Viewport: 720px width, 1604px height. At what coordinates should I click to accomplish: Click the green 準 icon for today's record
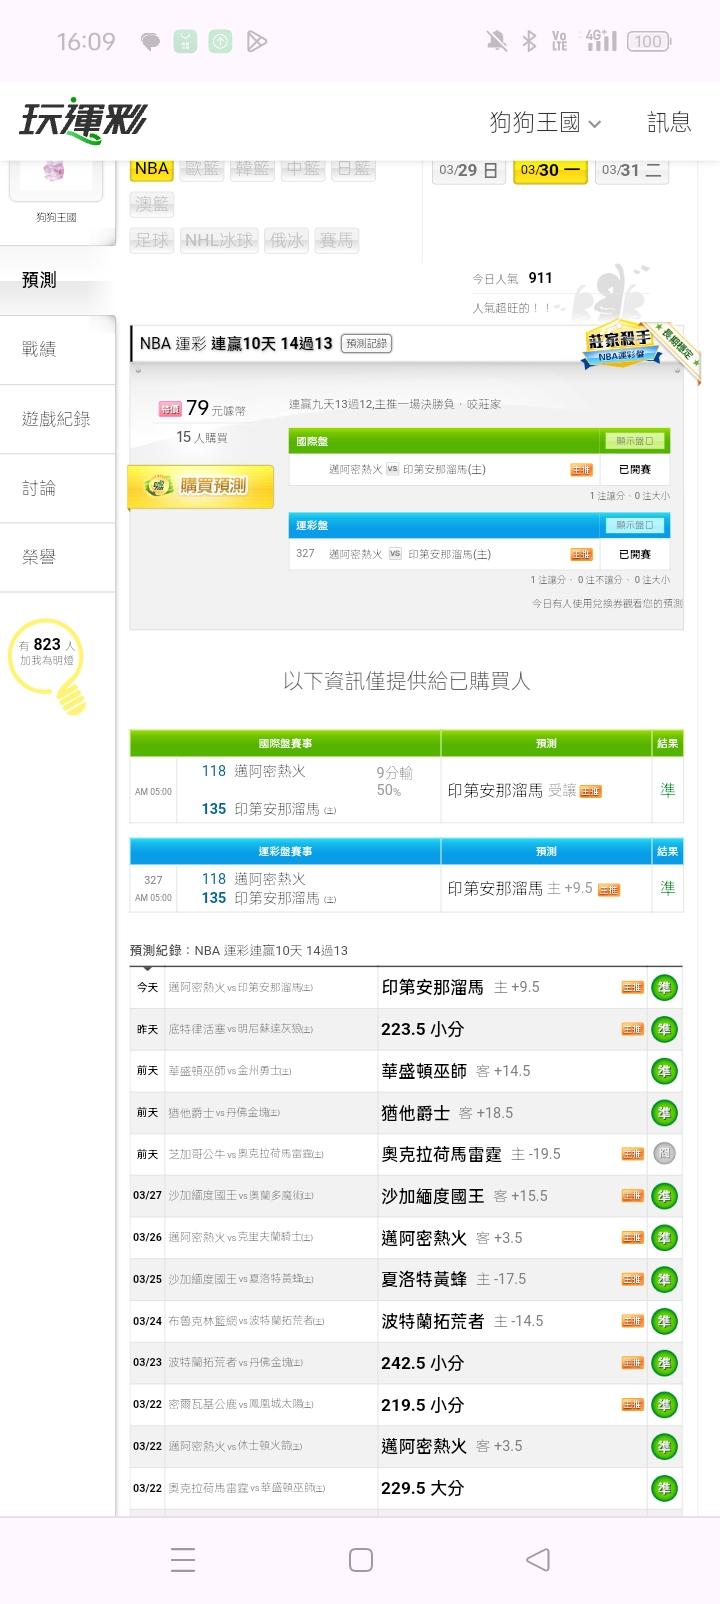[x=664, y=988]
